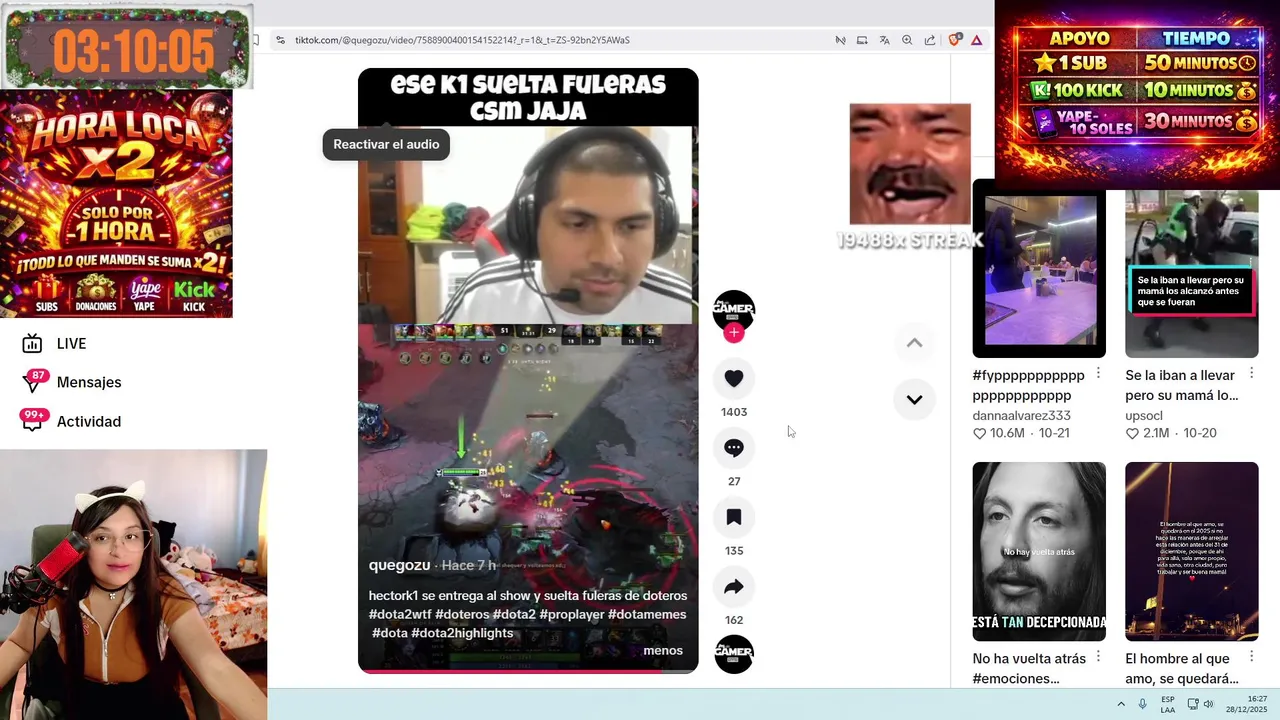The width and height of the screenshot is (1280, 720).
Task: Click the picture-in-picture icon in the address bar
Action: click(x=862, y=40)
